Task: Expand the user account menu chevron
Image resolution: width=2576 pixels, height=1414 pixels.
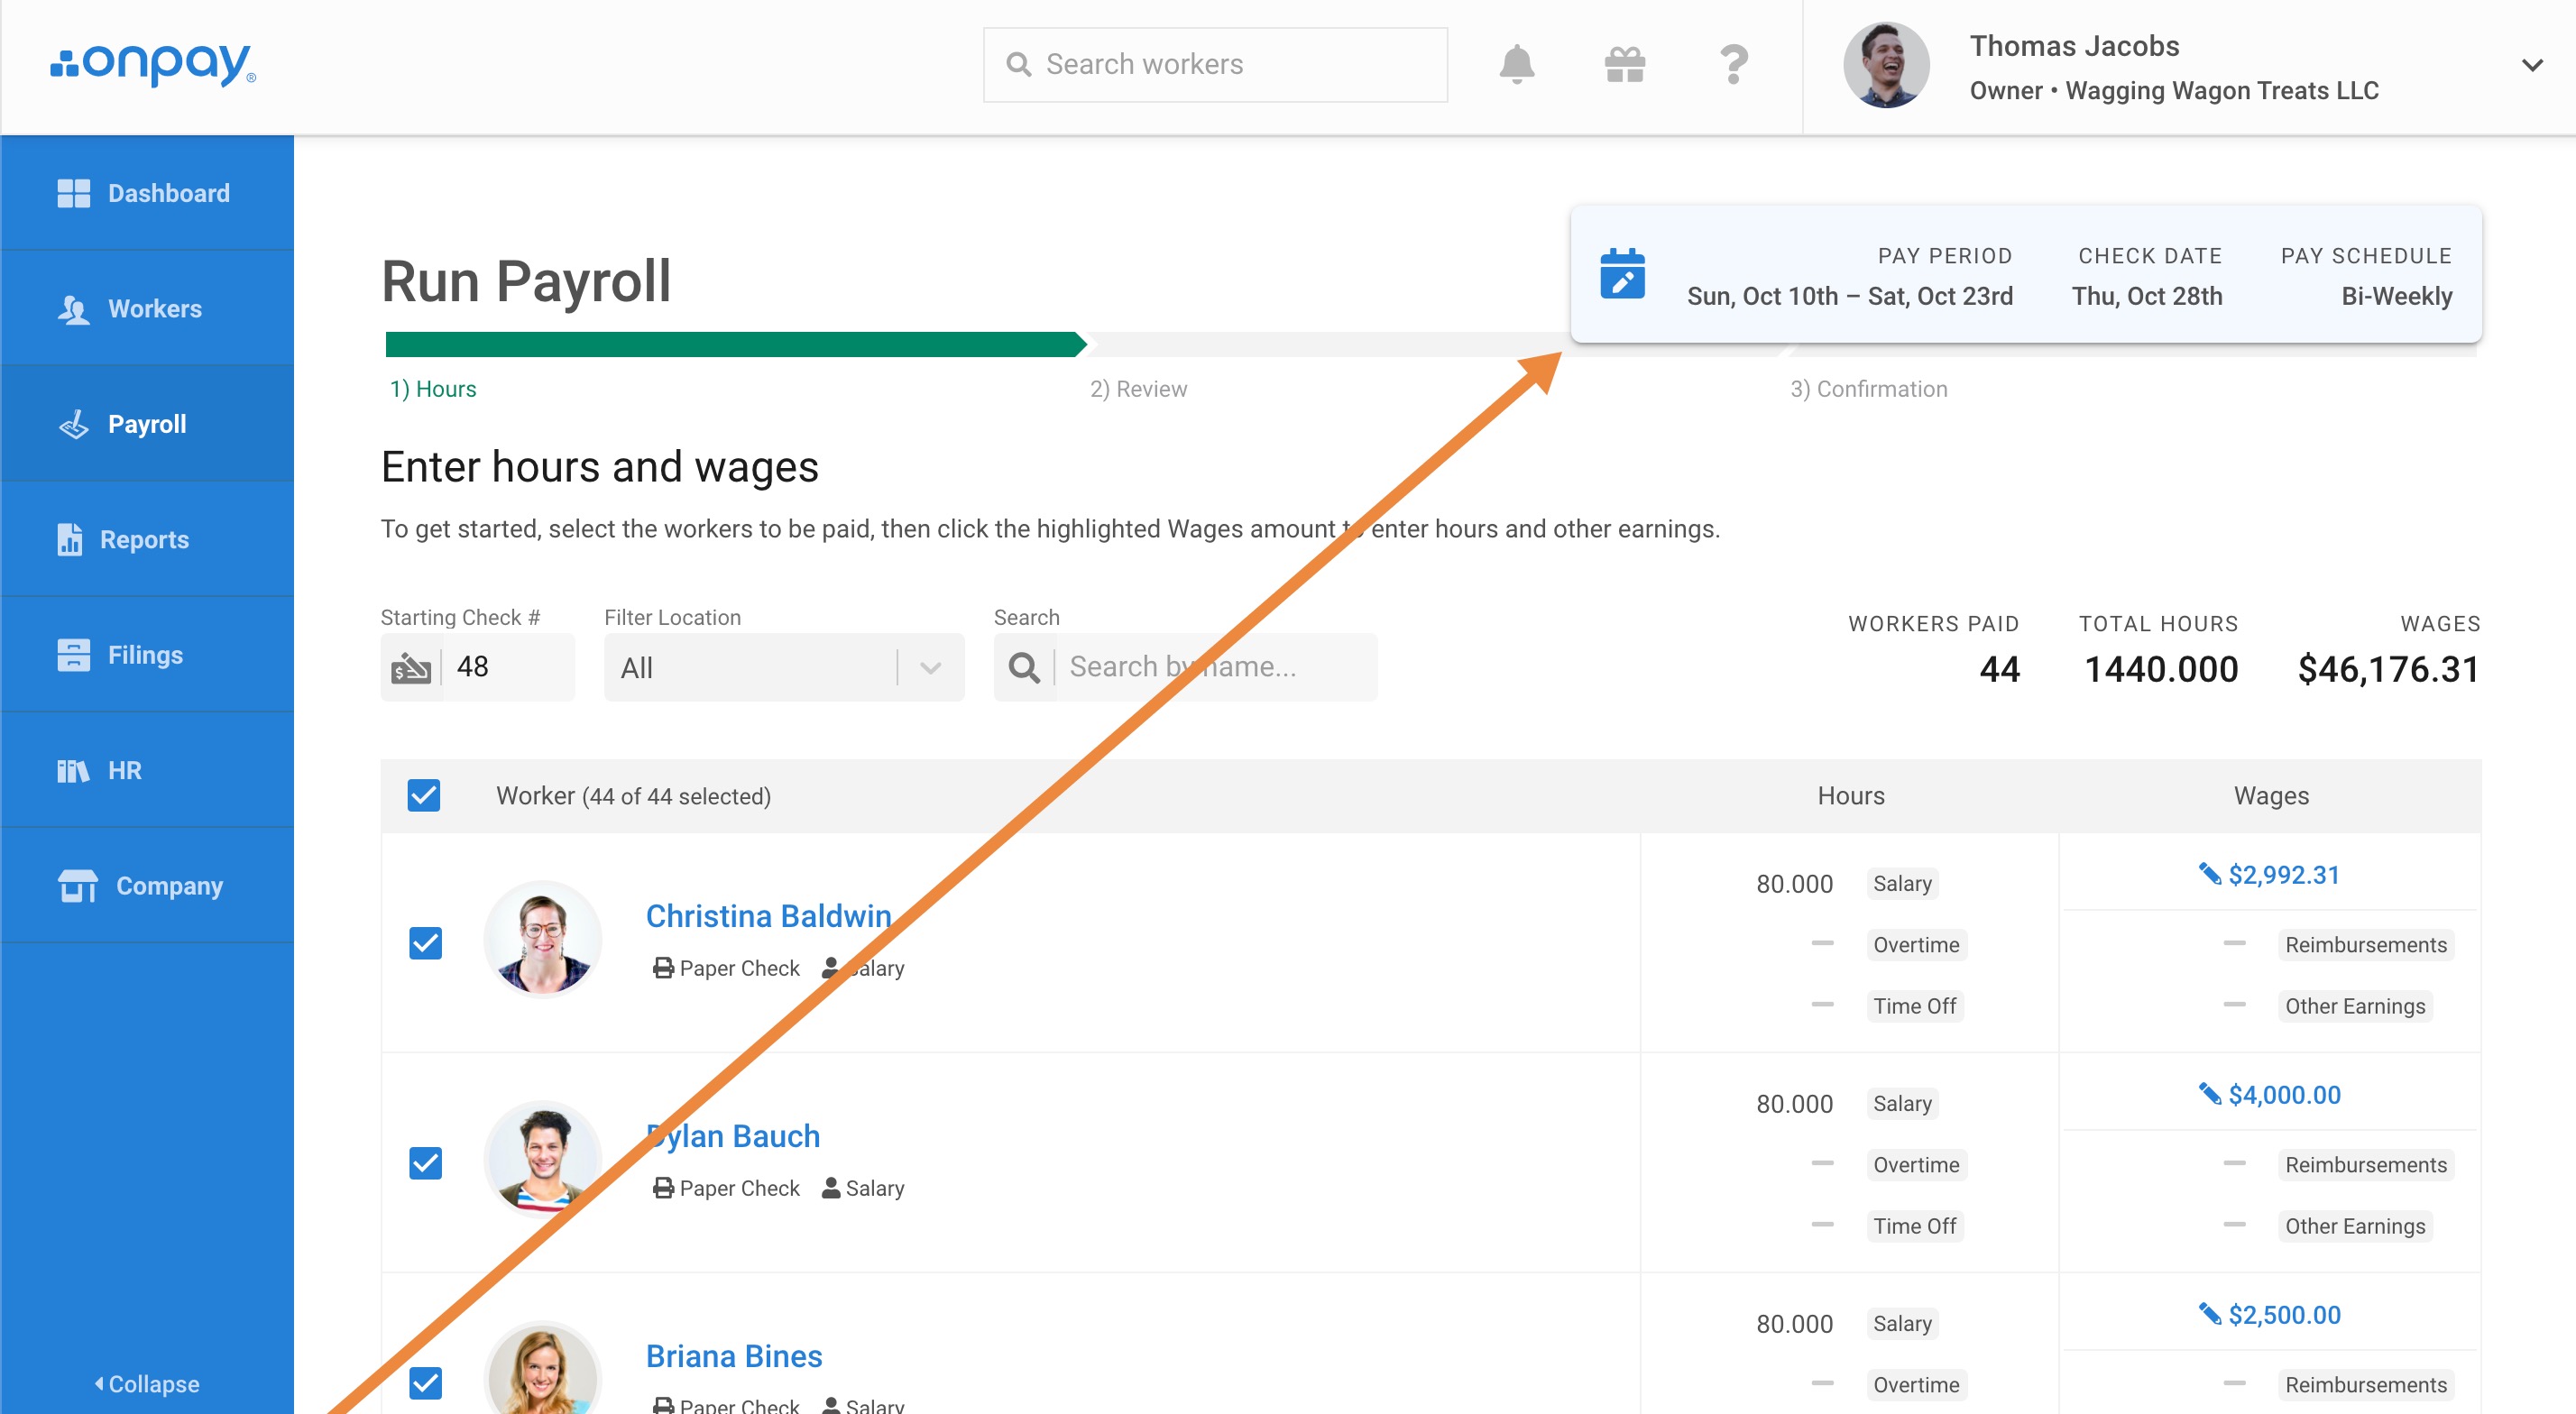Action: click(x=2531, y=66)
